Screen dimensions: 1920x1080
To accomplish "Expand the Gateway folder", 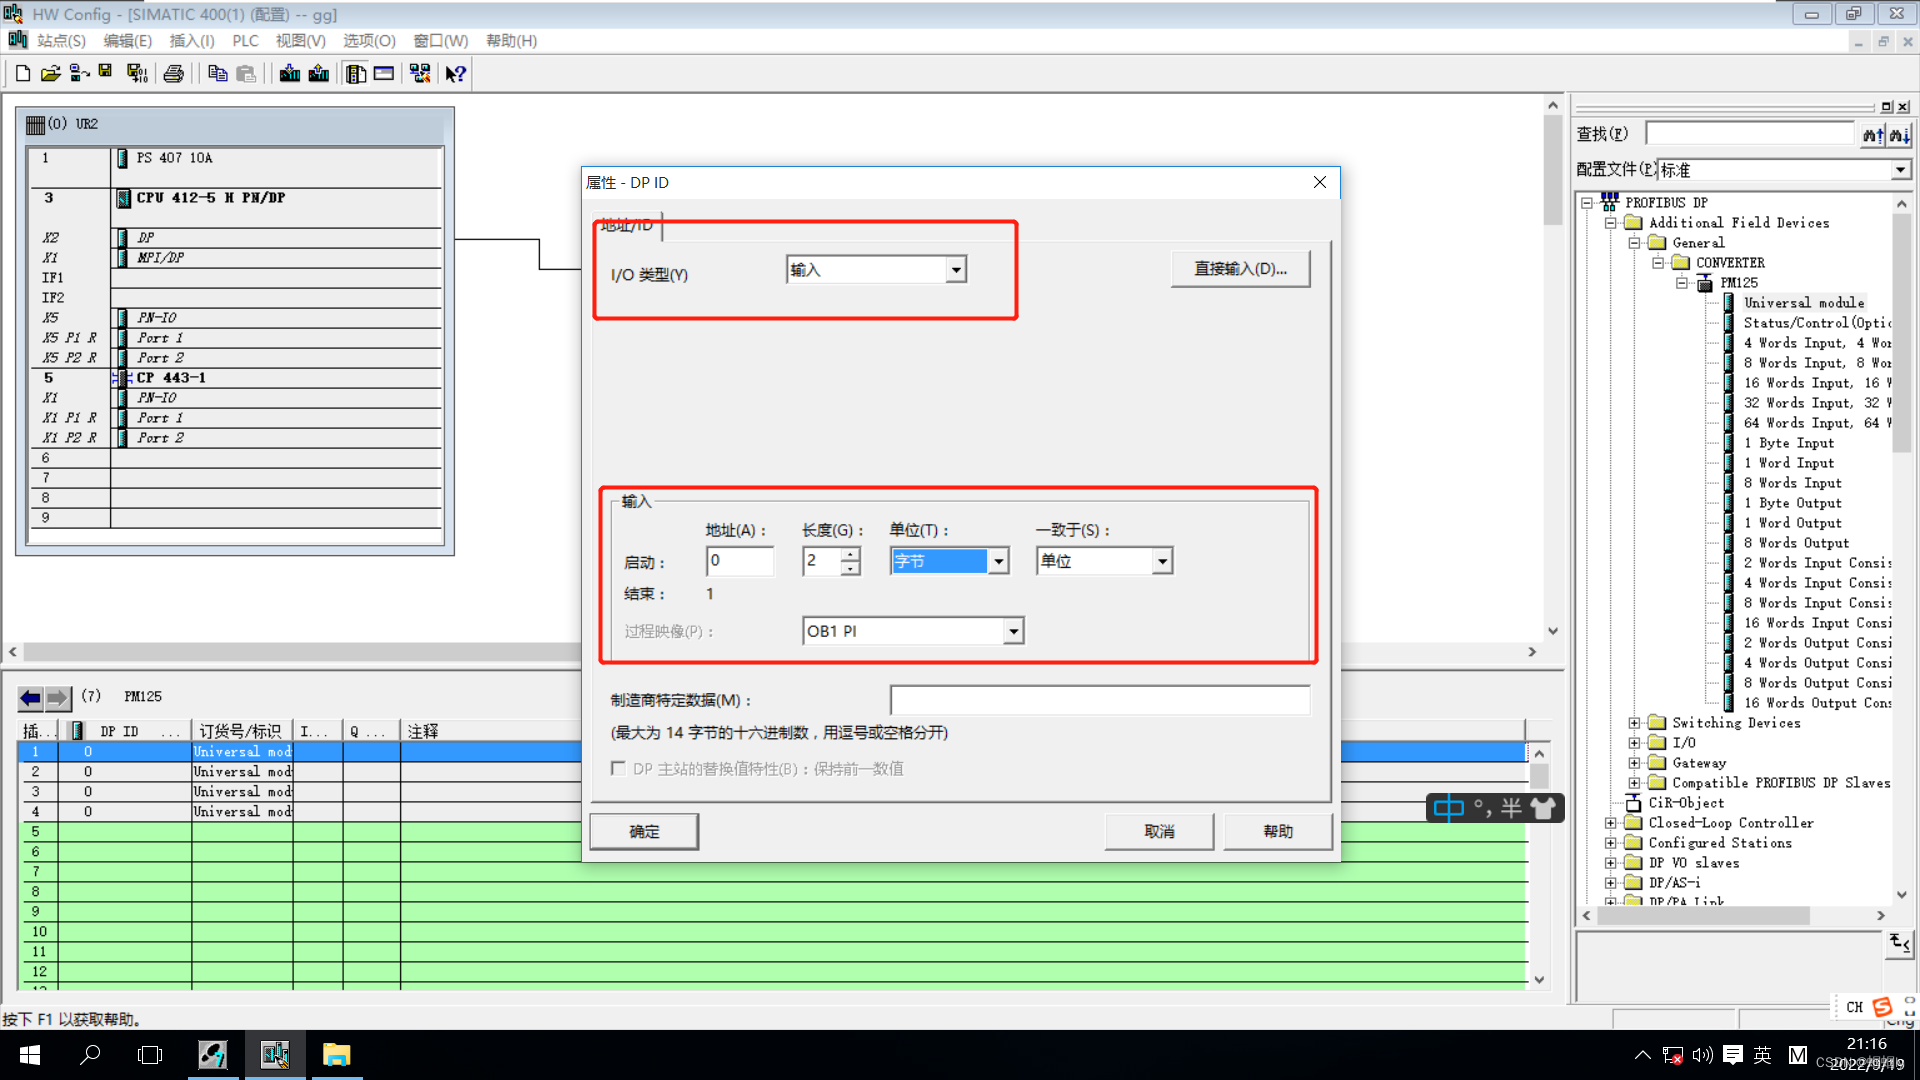I will click(1634, 763).
